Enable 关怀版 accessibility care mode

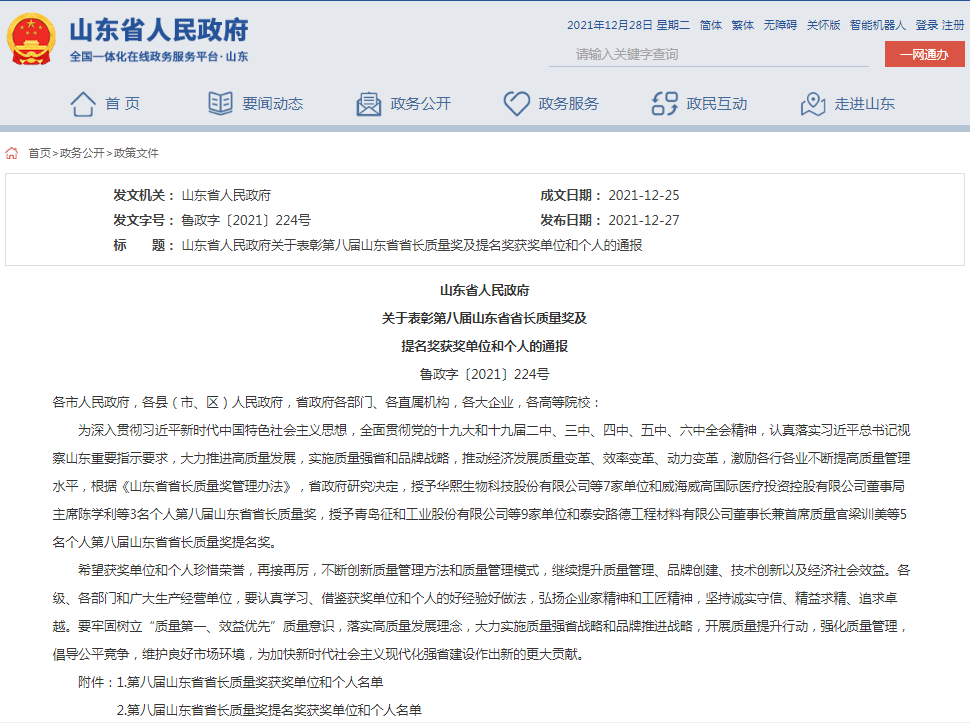click(x=823, y=25)
